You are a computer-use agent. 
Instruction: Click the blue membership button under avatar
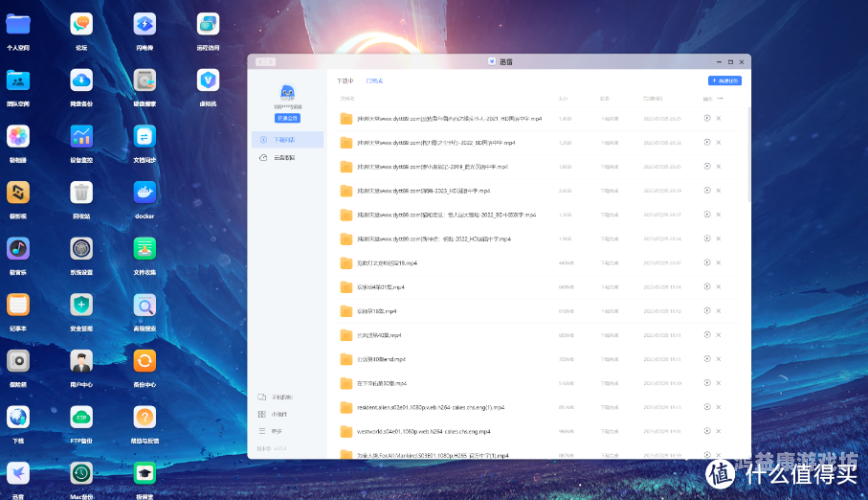[287, 118]
